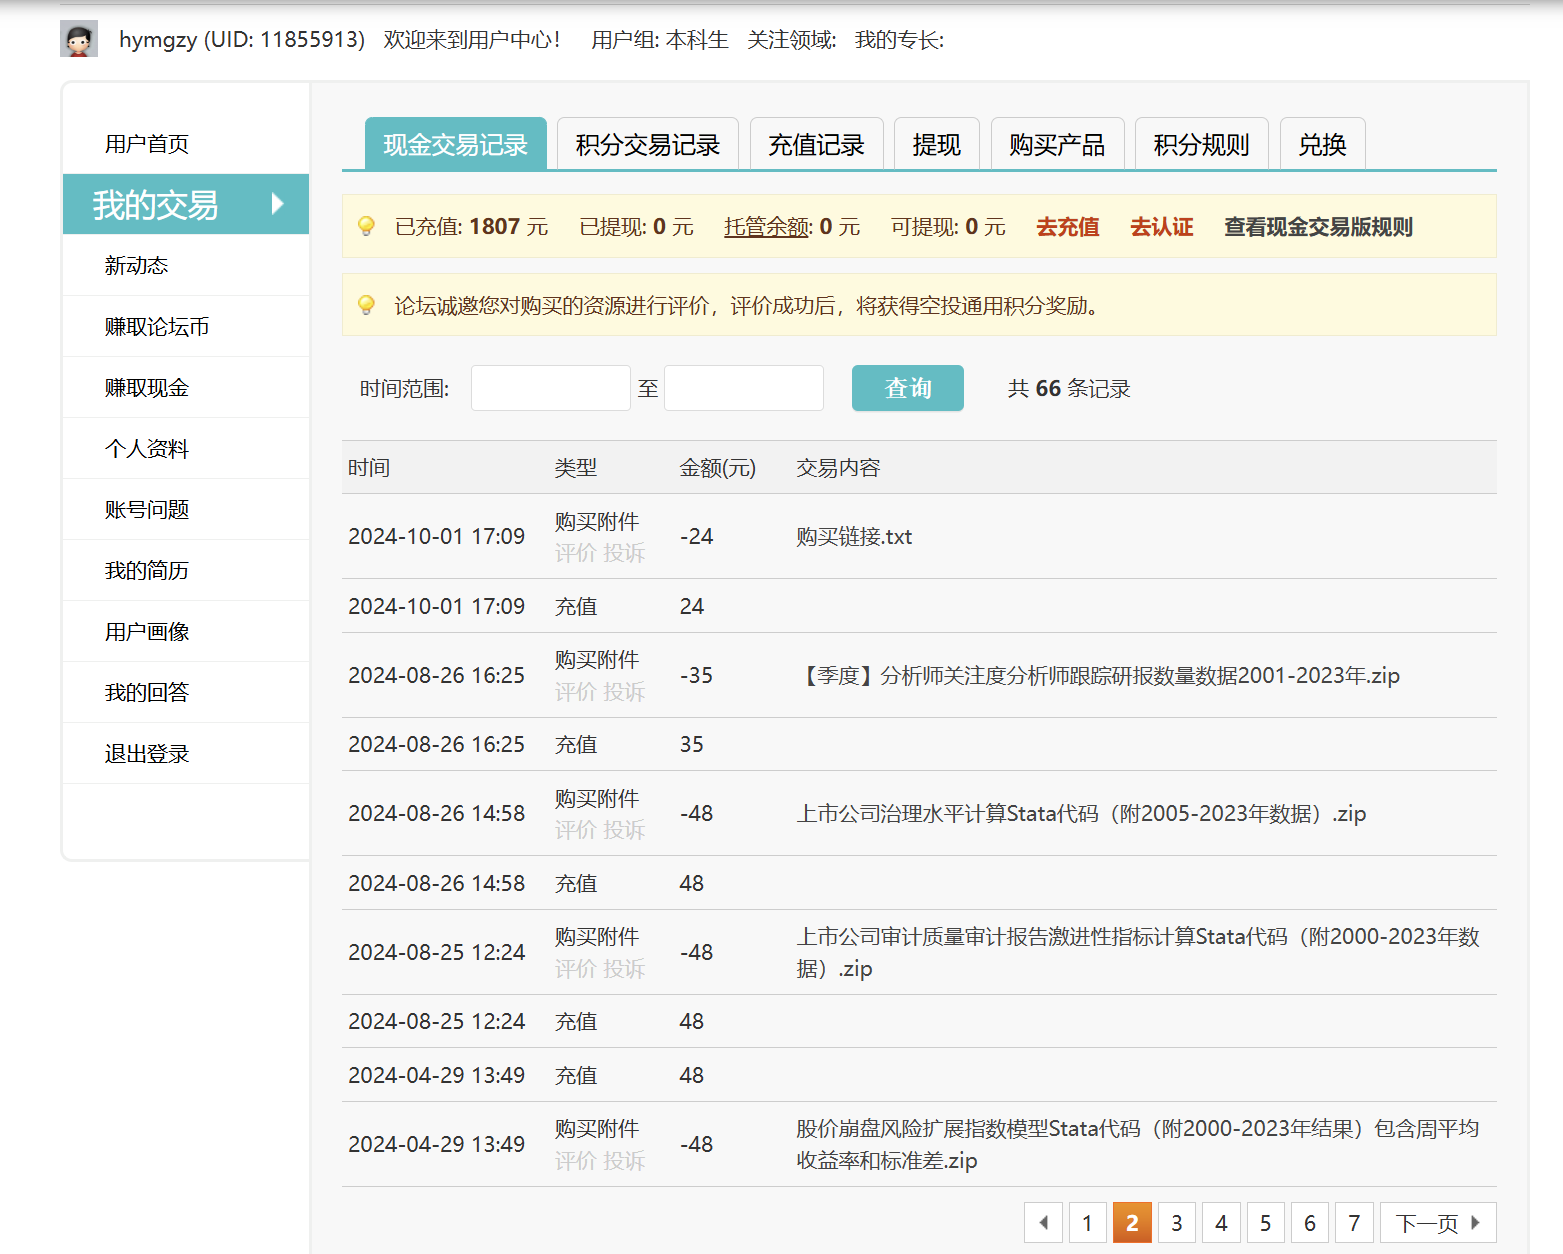
Task: Click the arrow next to 我的交易
Action: click(x=278, y=204)
